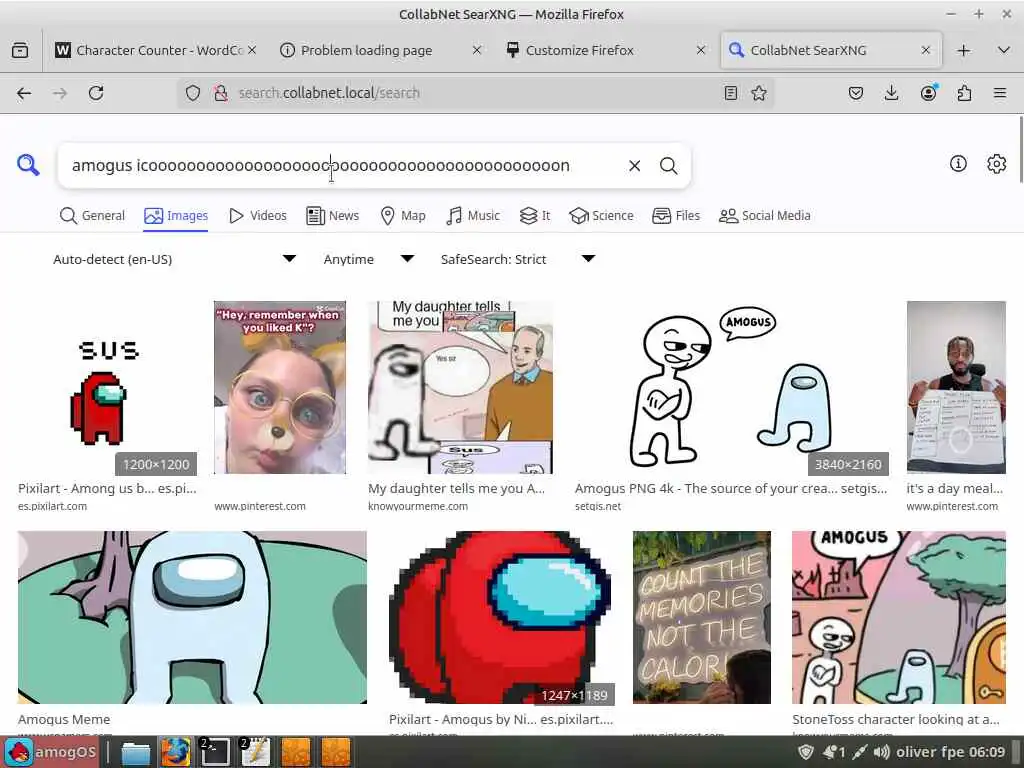Screen dimensions: 1024x768
Task: Open the Anytime time range dropdown
Action: (x=369, y=259)
